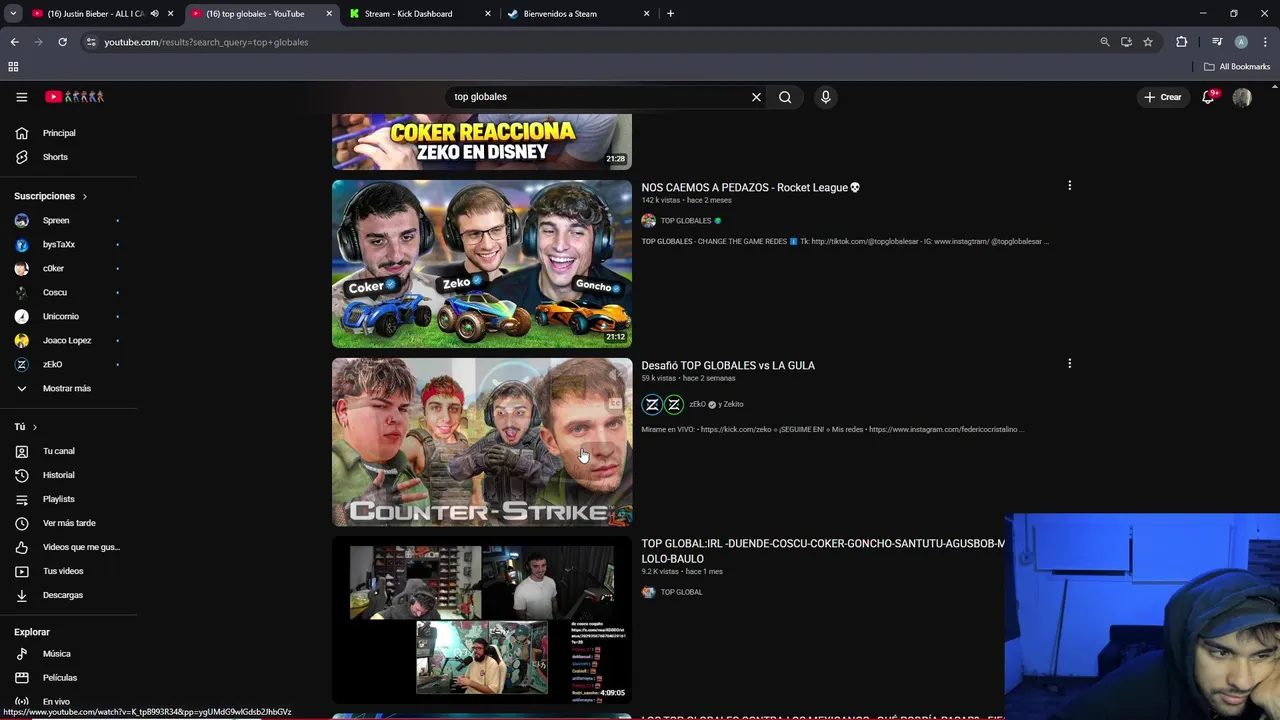Open options menu for Desafió video
This screenshot has height=720, width=1280.
coord(1069,364)
